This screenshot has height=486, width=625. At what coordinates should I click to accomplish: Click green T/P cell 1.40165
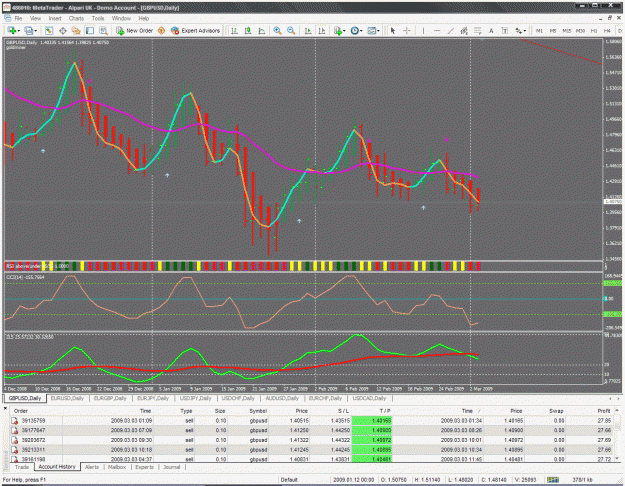tap(372, 421)
